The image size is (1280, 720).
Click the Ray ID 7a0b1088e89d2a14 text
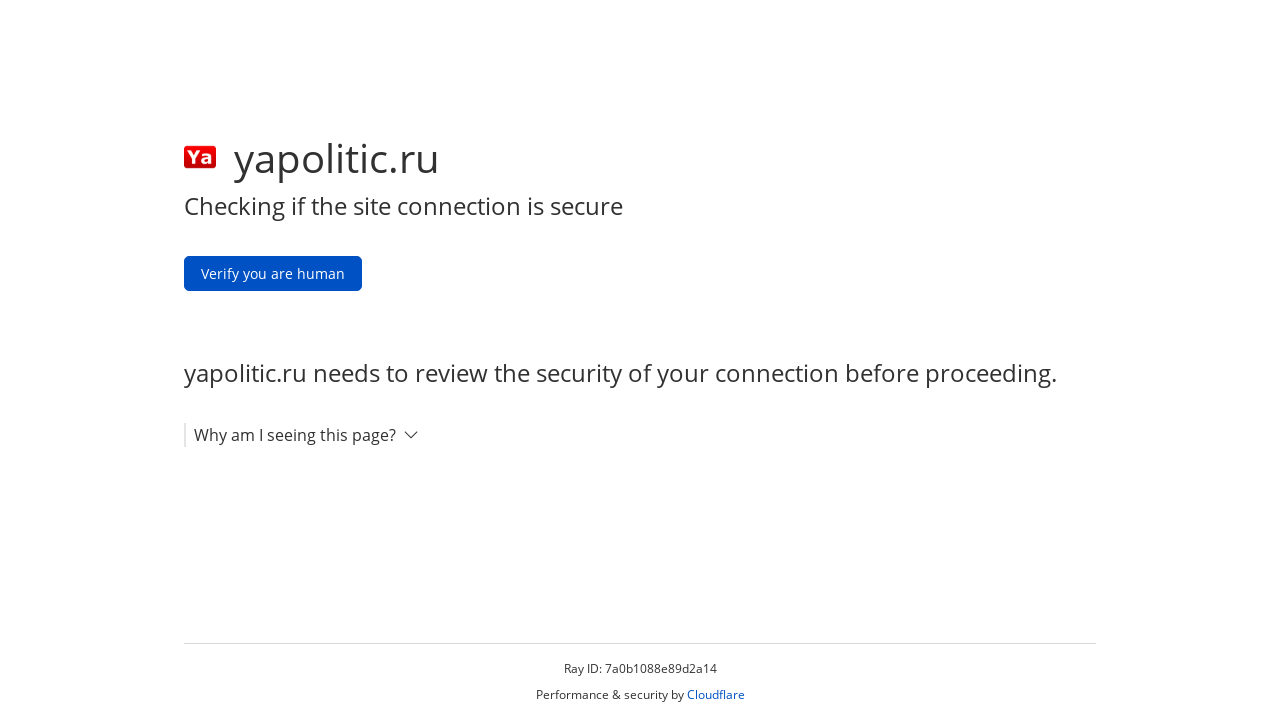point(640,669)
